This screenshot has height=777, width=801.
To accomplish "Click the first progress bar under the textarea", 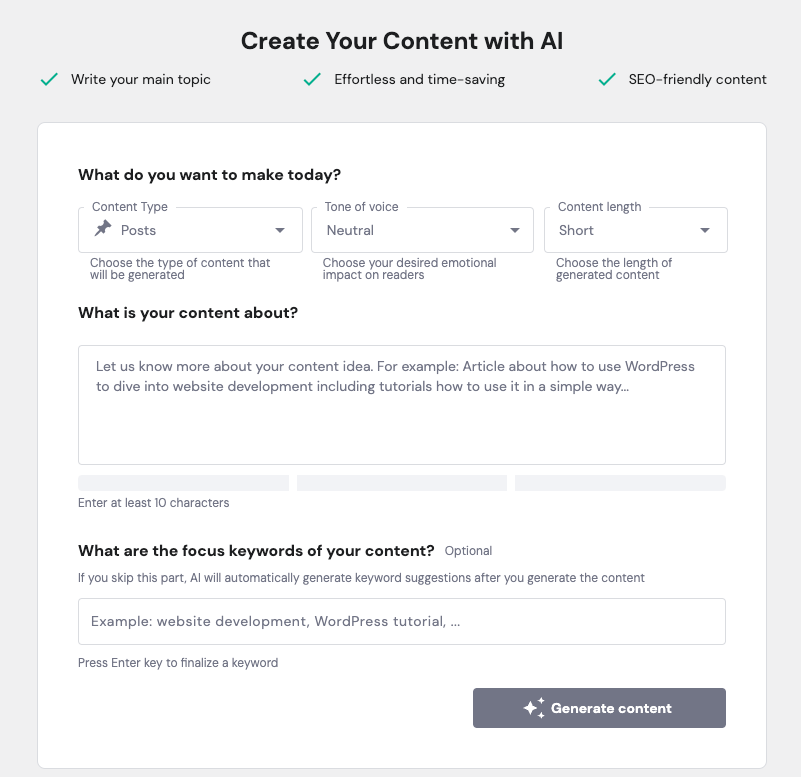I will [183, 482].
